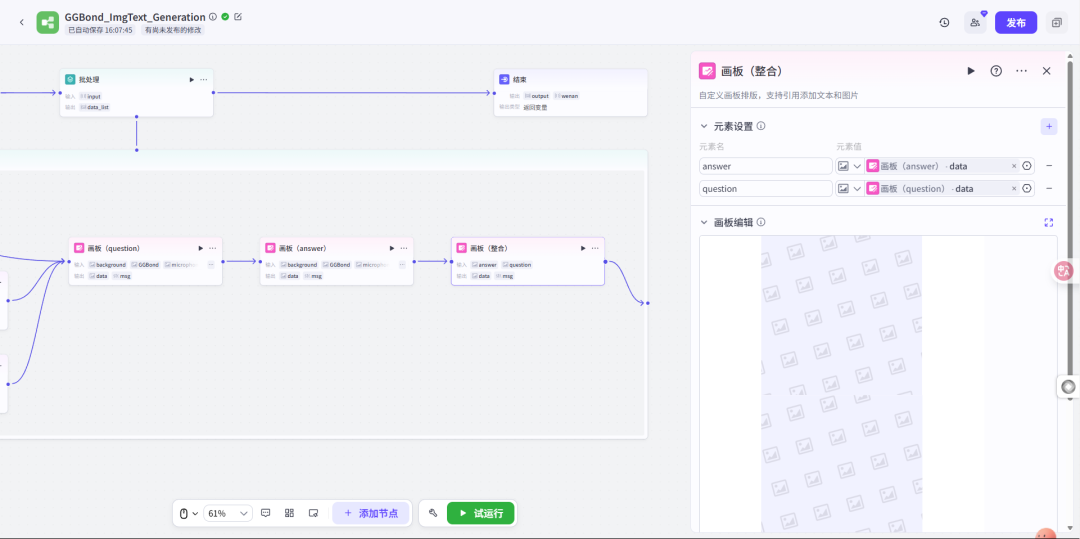1080x539 pixels.
Task: Show info tooltip for 元素设置
Action: pyautogui.click(x=761, y=127)
